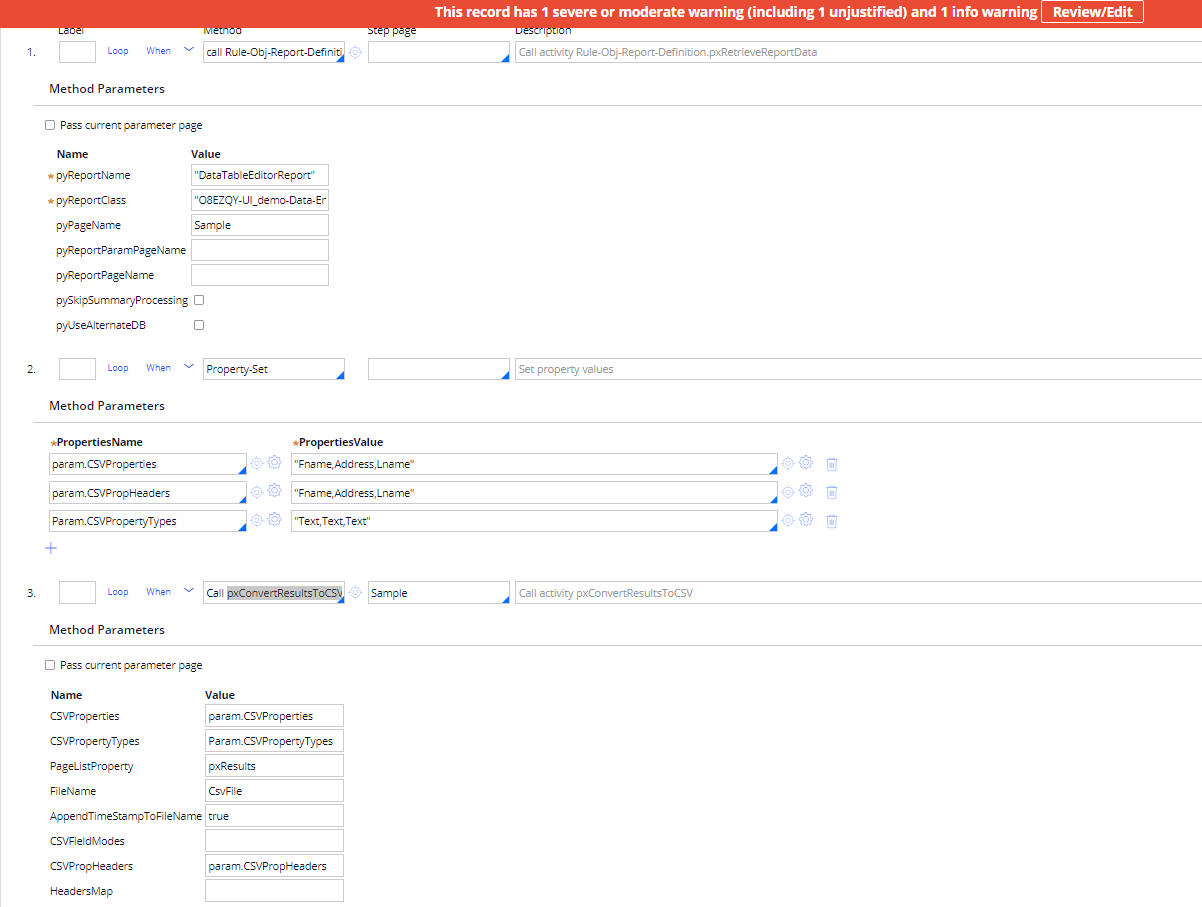Delete the Param.CSVPropertyTypes row using trash icon

831,521
